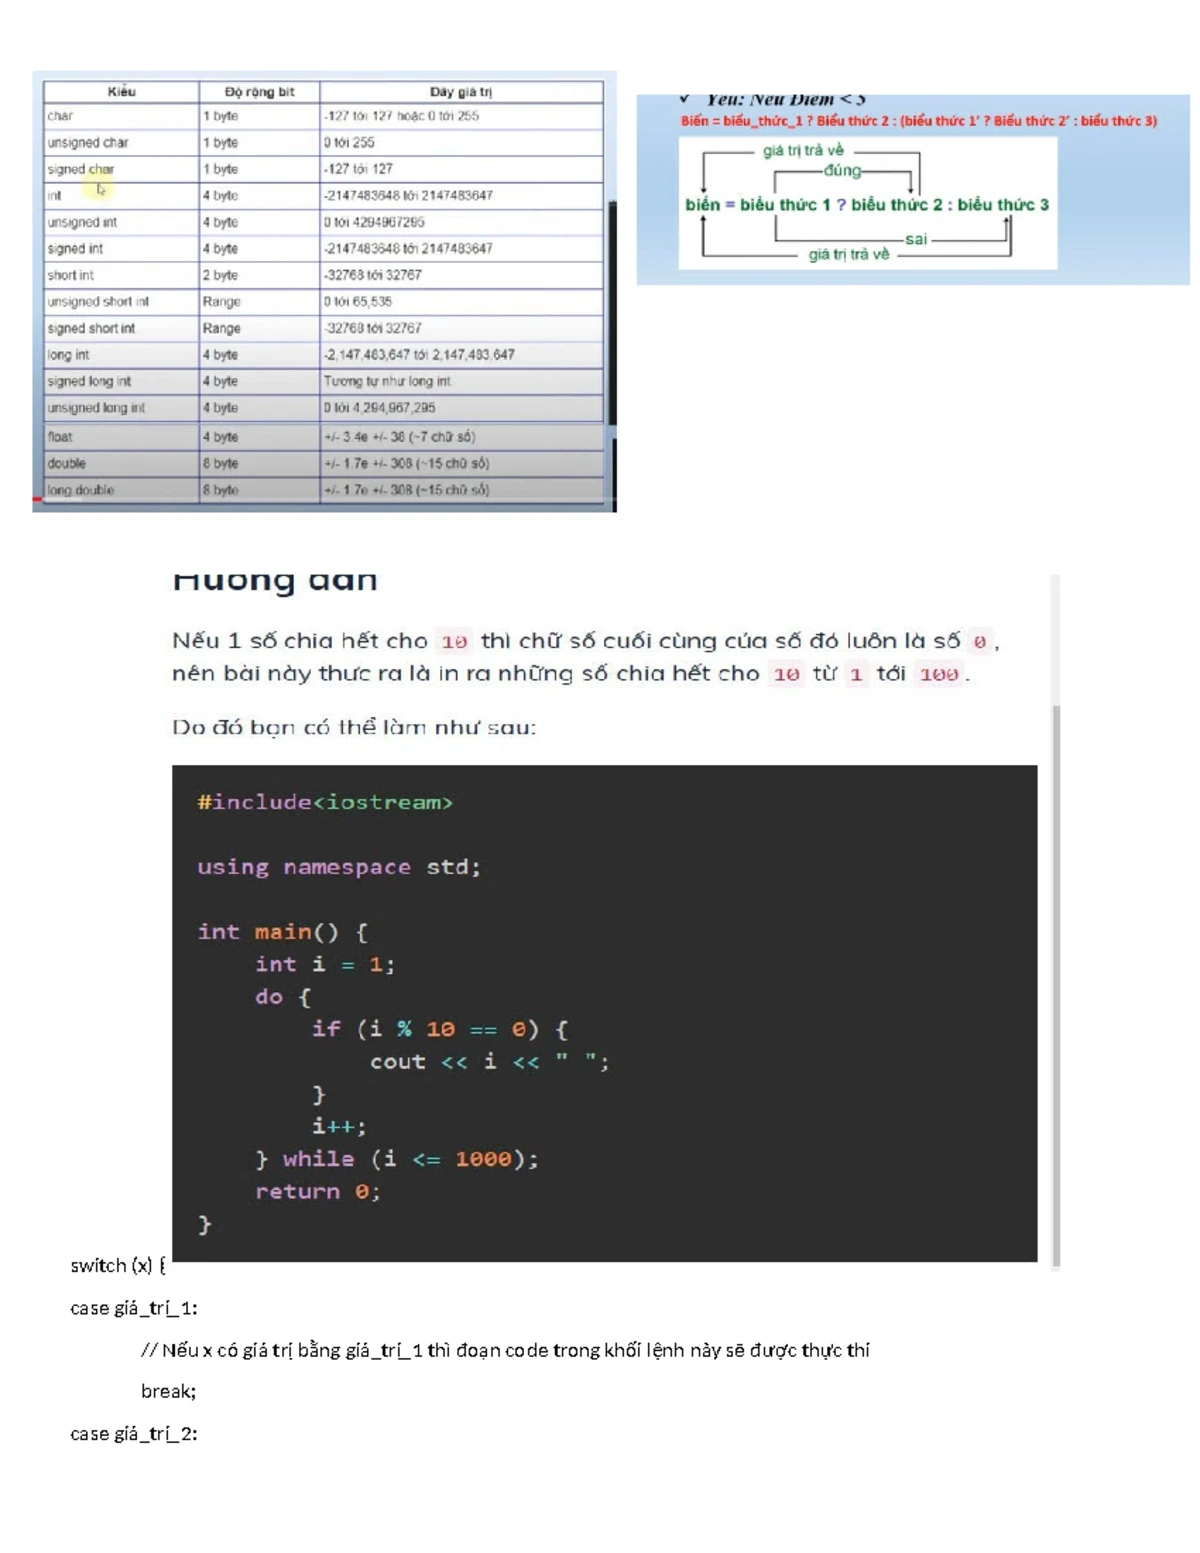Click the 'case giá_trị_1:' line
The height and width of the screenshot is (1553, 1200).
(134, 1308)
